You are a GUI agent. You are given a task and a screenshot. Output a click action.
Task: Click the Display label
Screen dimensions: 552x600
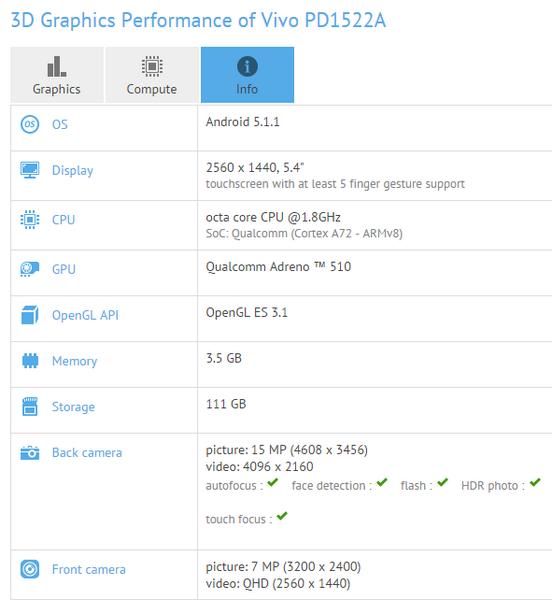73,170
